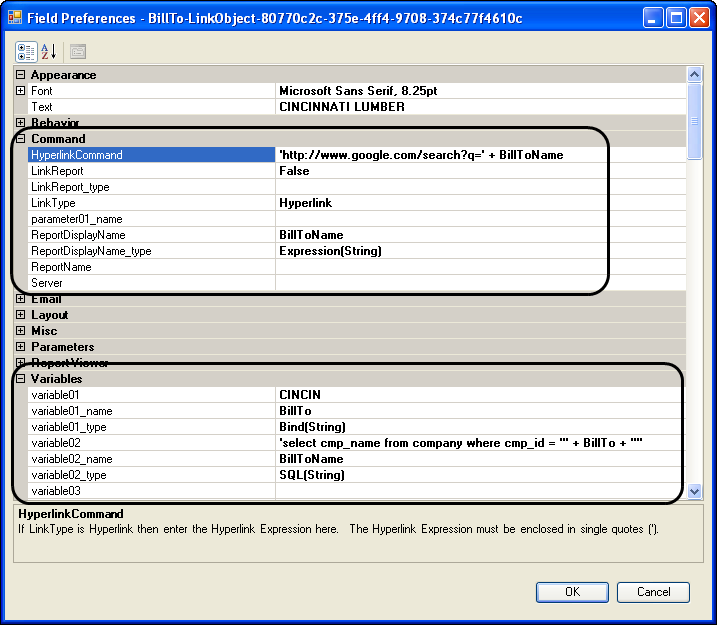Collapse the Appearance category
The image size is (717, 625).
pos(21,75)
